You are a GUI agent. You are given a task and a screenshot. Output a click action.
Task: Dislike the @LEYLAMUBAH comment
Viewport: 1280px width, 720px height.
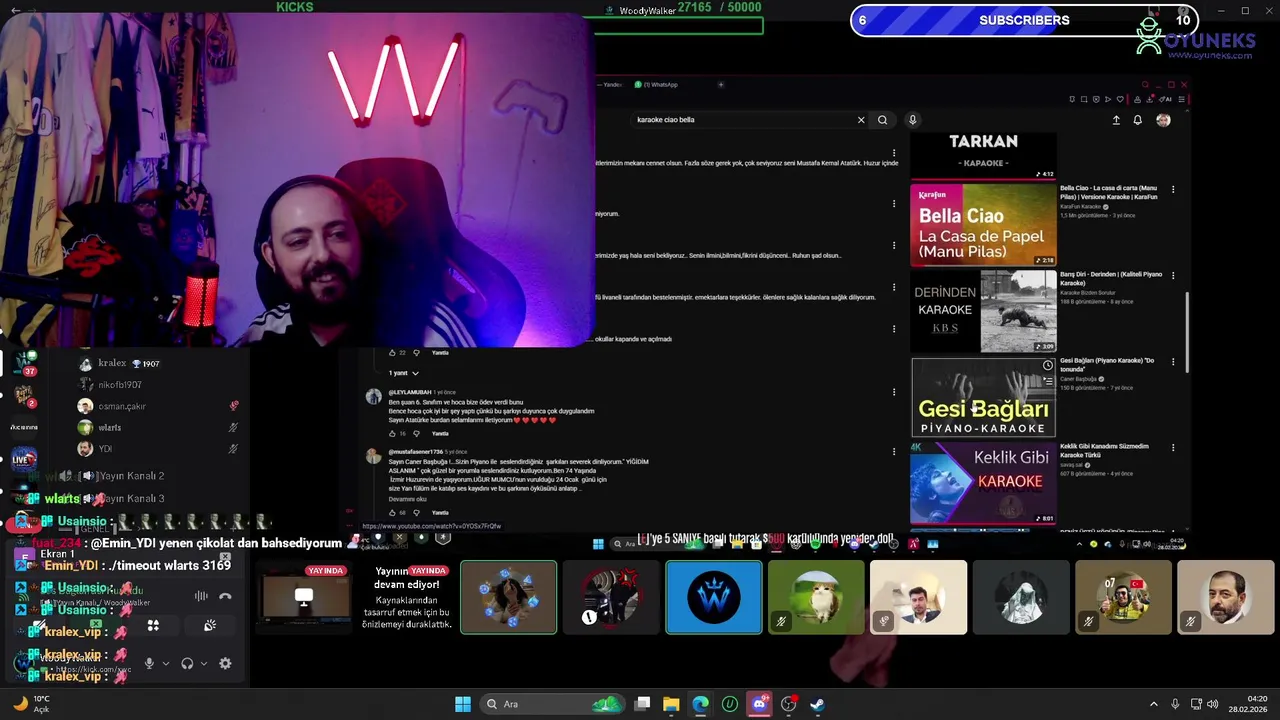pyautogui.click(x=416, y=433)
